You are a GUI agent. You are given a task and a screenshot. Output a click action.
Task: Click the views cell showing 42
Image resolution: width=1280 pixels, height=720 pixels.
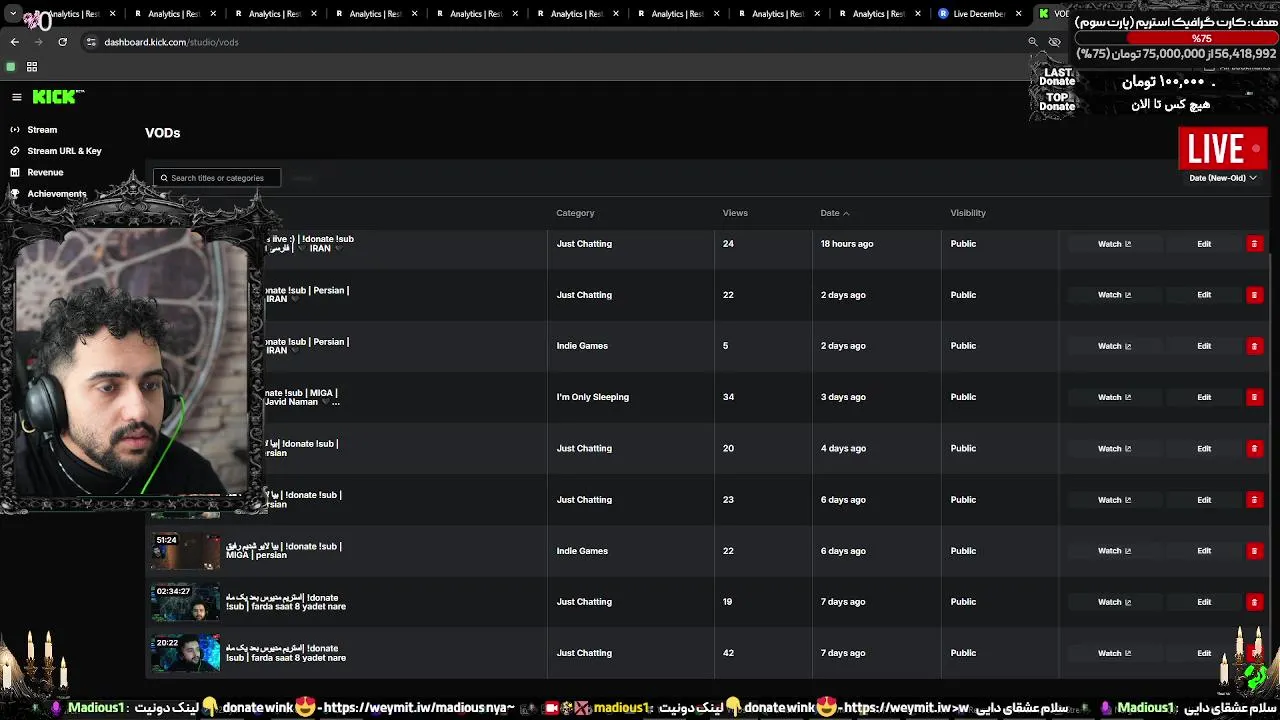click(x=728, y=653)
